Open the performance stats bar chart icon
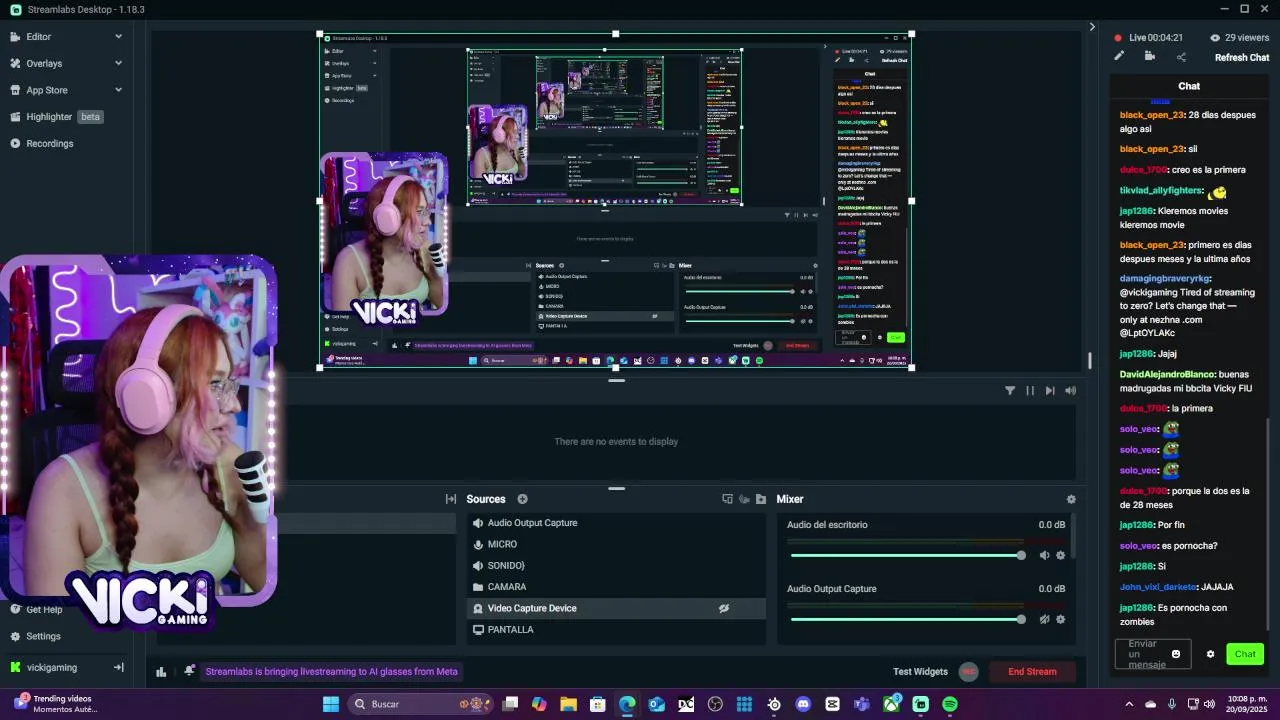Image resolution: width=1280 pixels, height=720 pixels. [x=161, y=672]
